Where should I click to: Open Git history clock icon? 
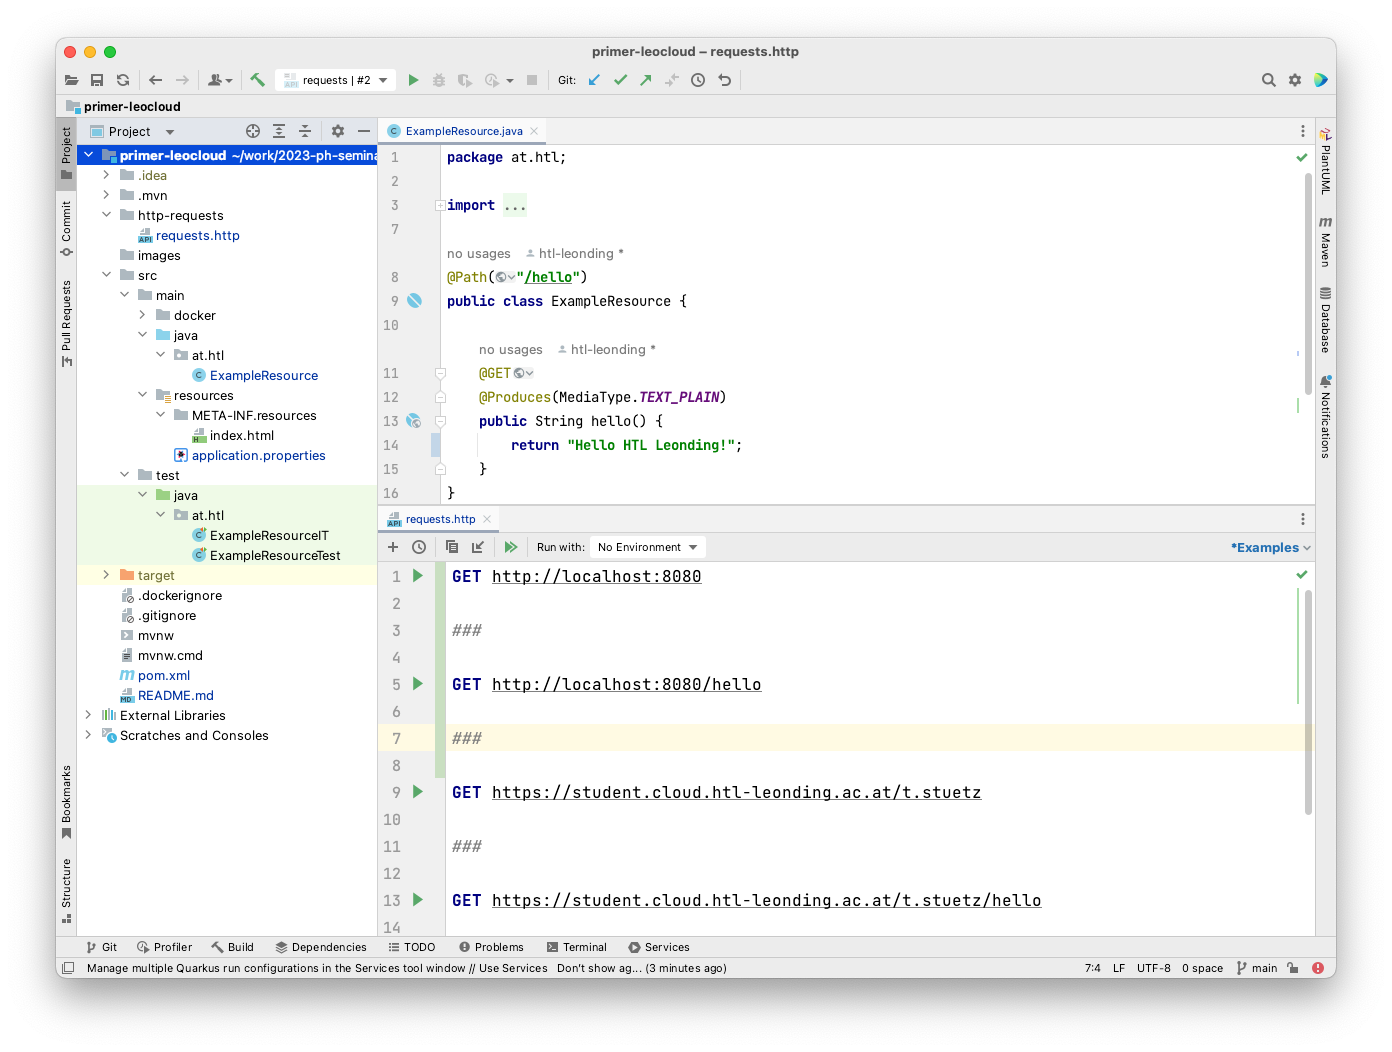coord(698,80)
